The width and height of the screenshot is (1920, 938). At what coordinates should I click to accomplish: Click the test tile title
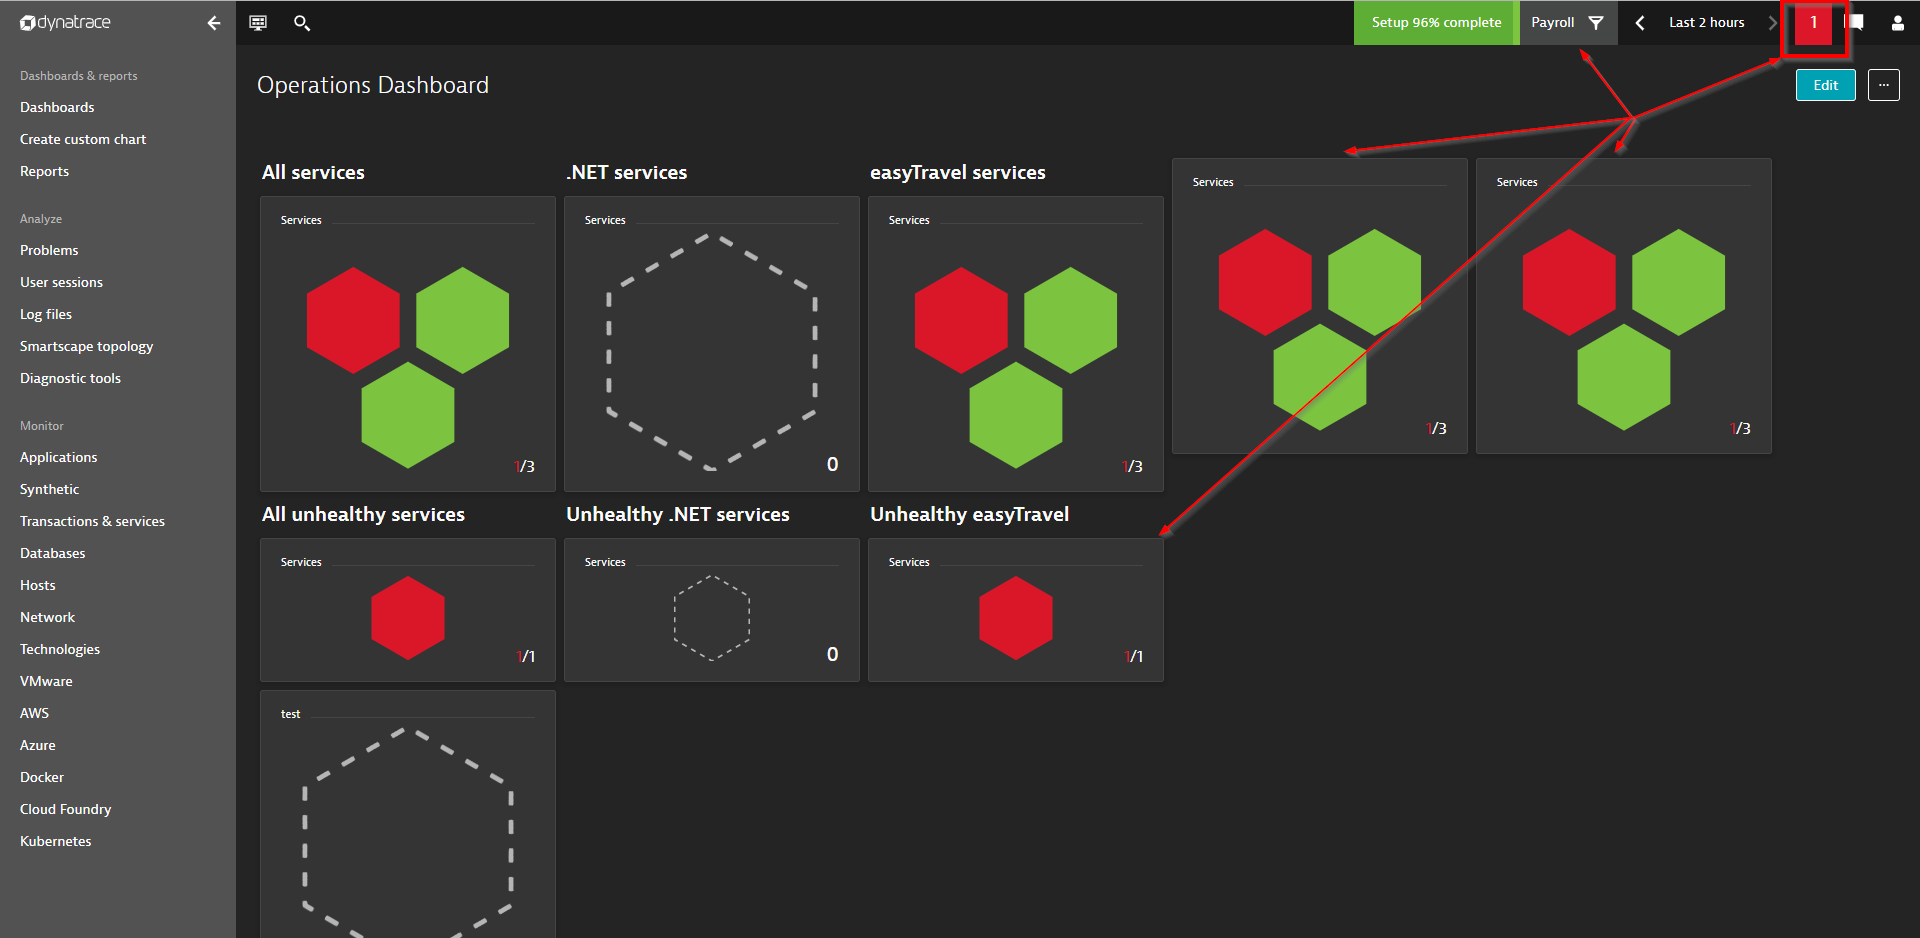(290, 714)
